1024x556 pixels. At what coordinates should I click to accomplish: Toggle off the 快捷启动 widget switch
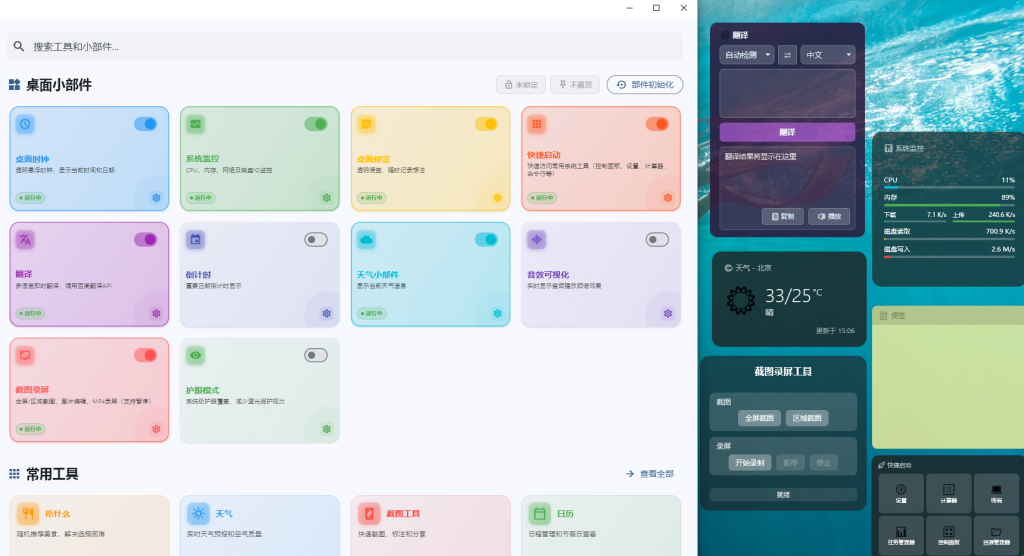click(658, 124)
